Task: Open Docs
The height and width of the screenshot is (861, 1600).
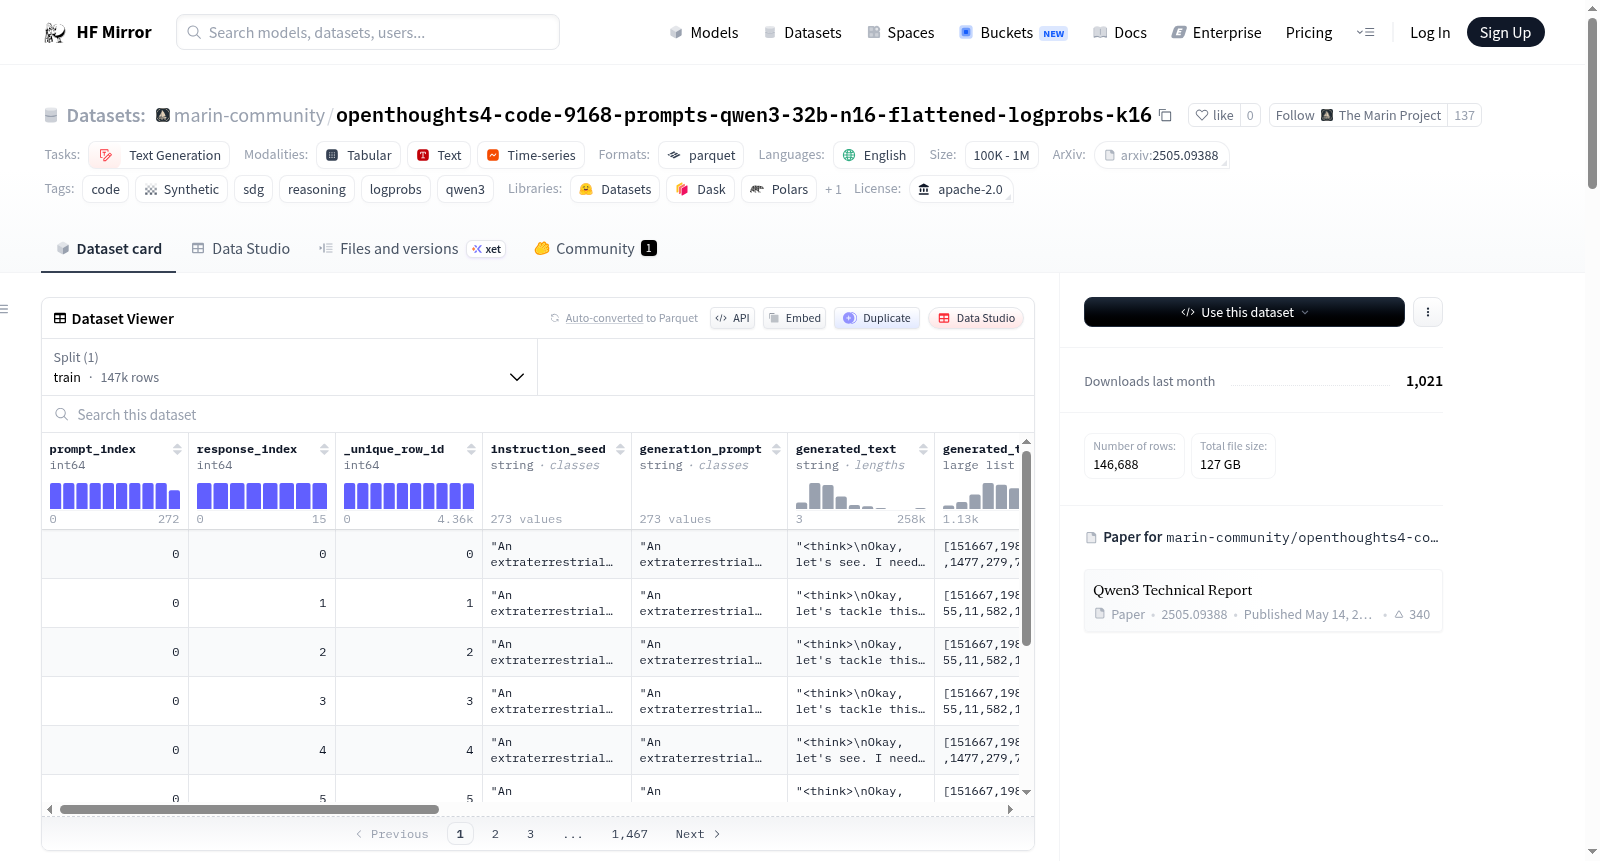Action: coord(1120,33)
